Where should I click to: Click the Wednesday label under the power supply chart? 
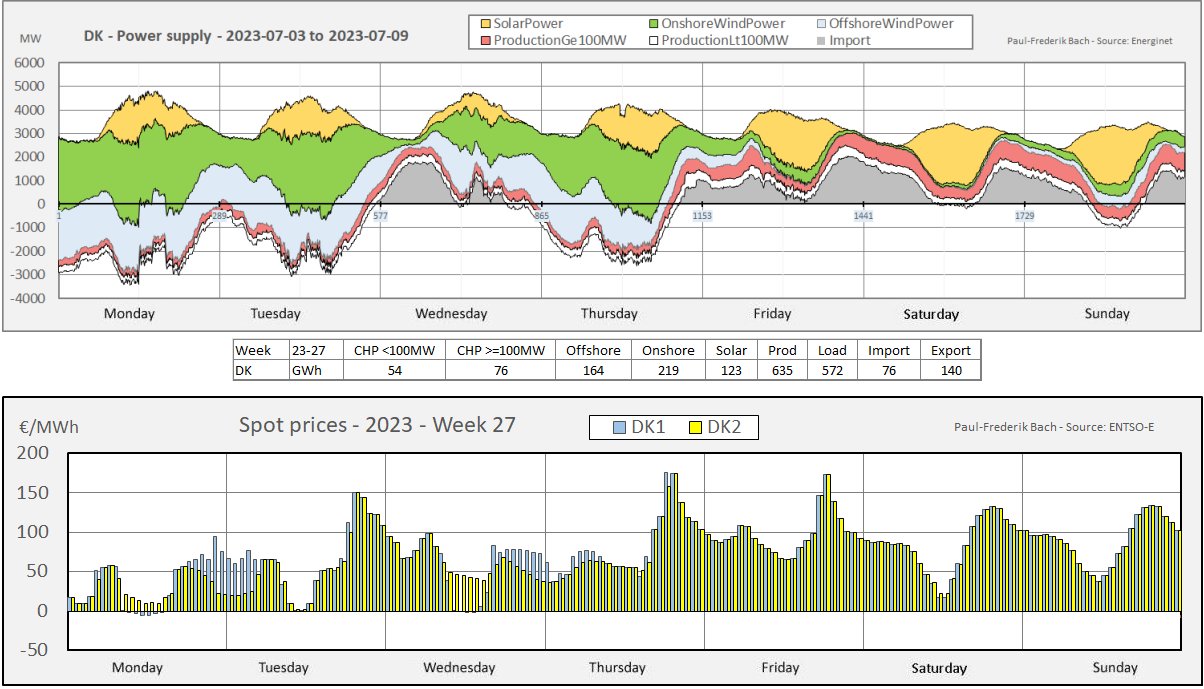point(451,314)
